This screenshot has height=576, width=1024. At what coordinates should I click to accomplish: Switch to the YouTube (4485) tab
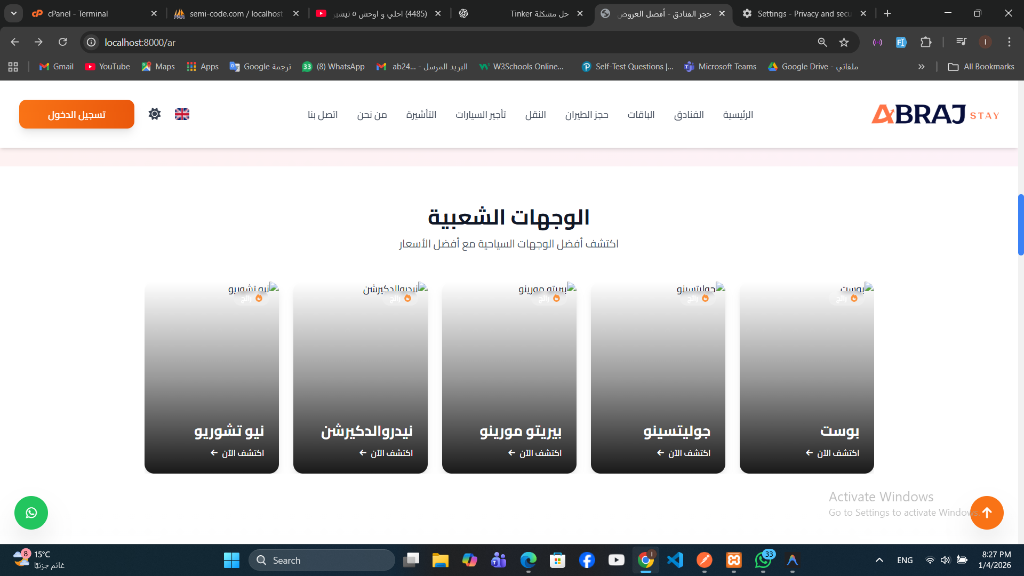pos(377,13)
